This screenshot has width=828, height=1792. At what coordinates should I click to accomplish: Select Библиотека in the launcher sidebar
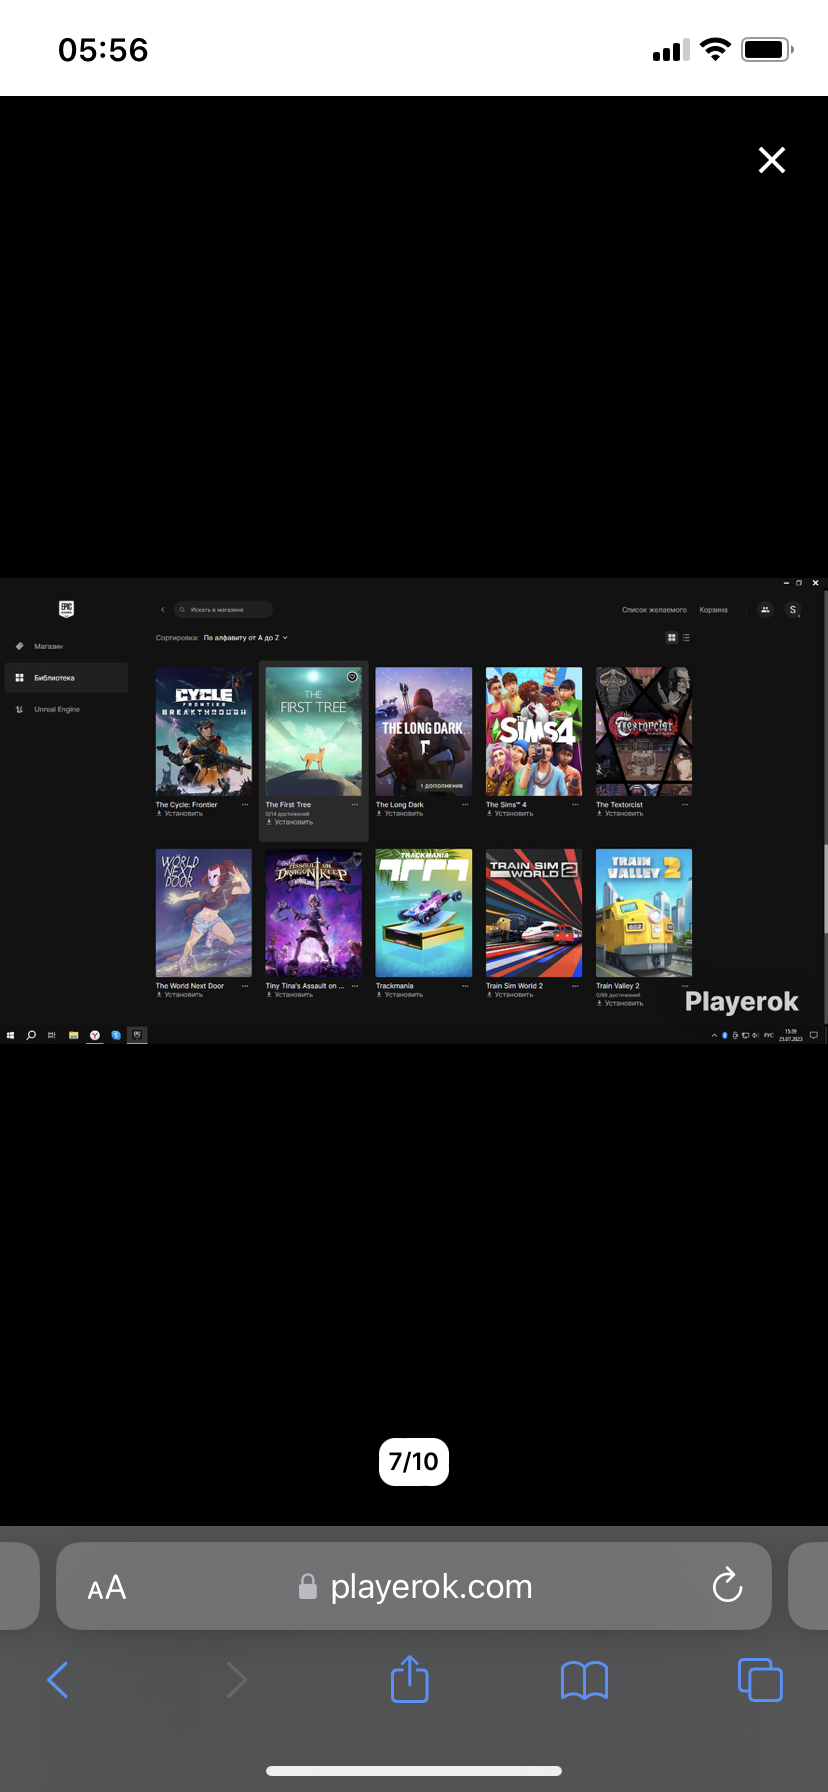(x=66, y=678)
